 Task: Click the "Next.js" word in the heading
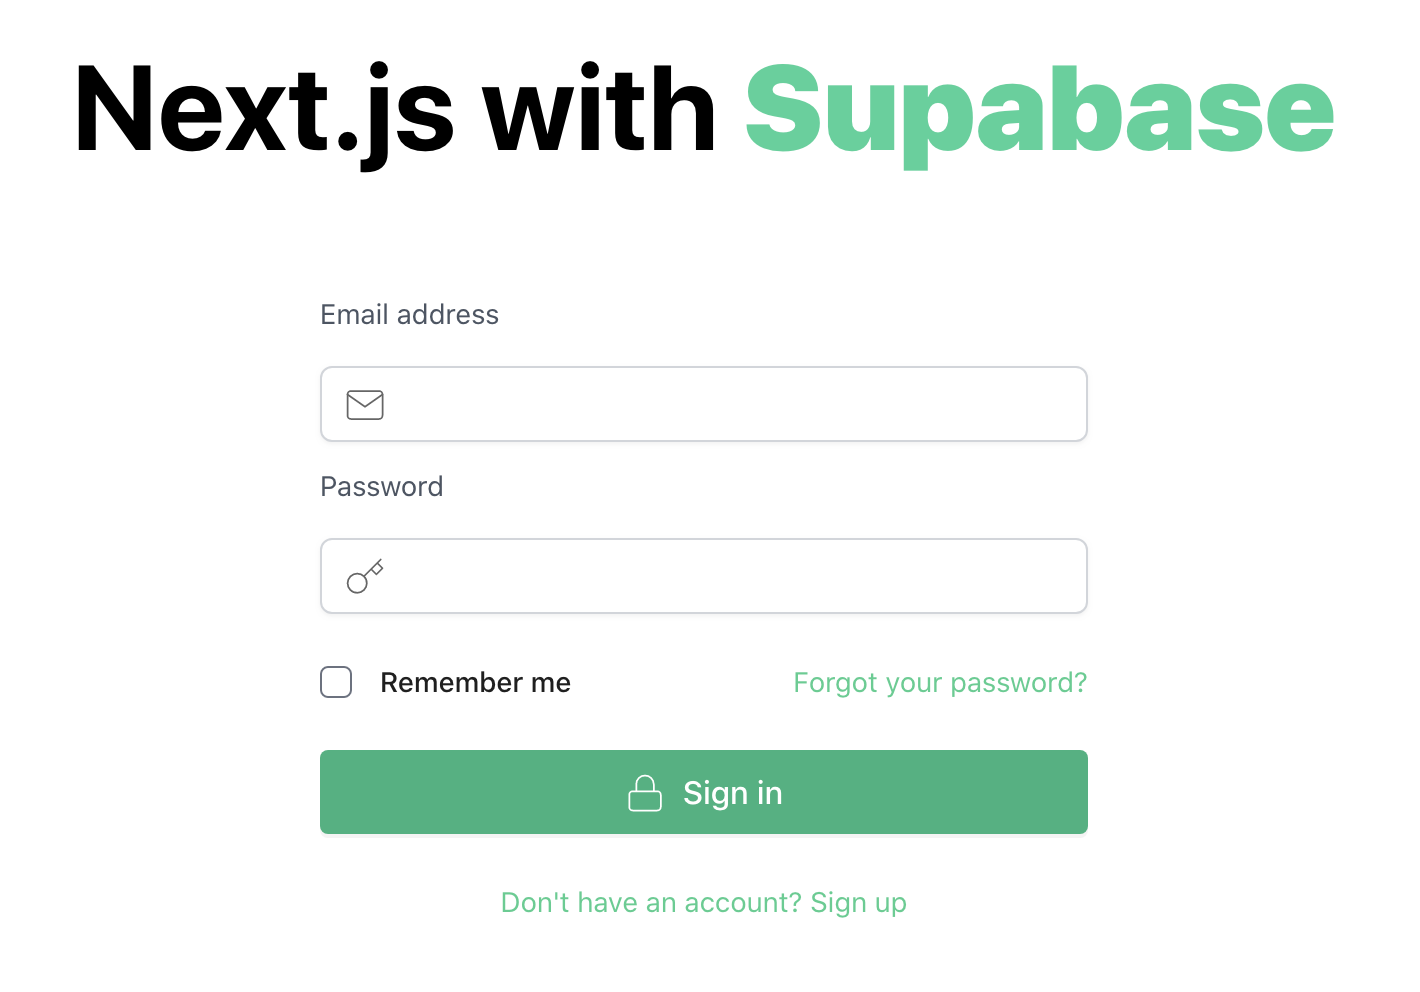tap(264, 112)
